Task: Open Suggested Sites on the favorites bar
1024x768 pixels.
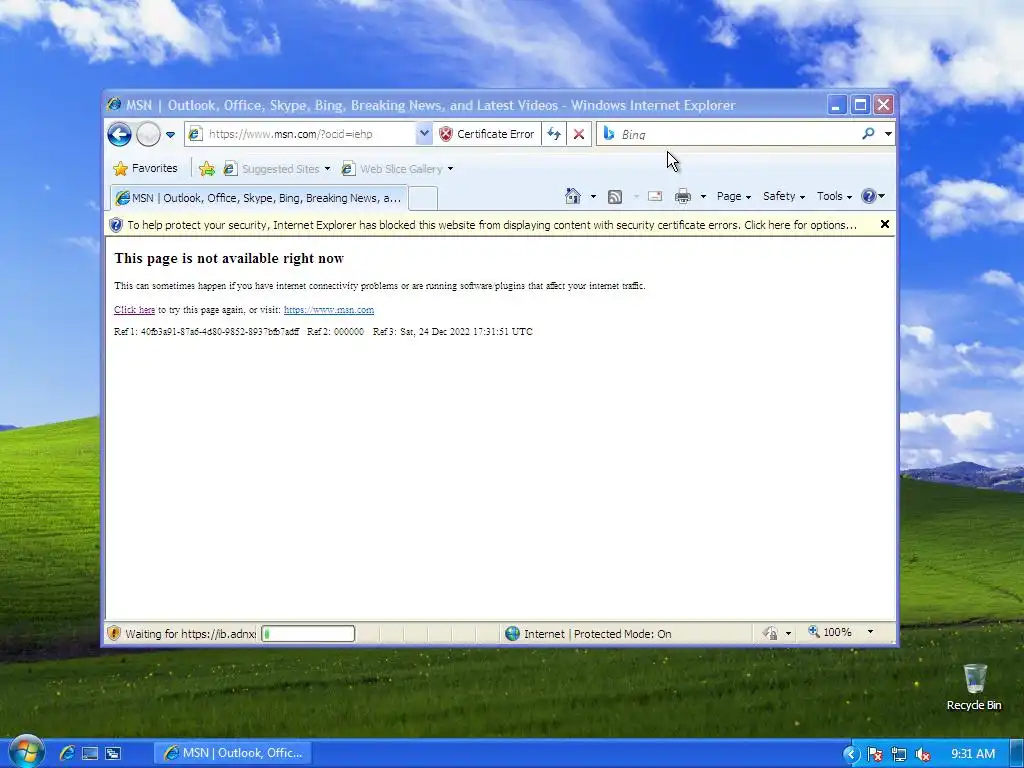Action: [277, 168]
